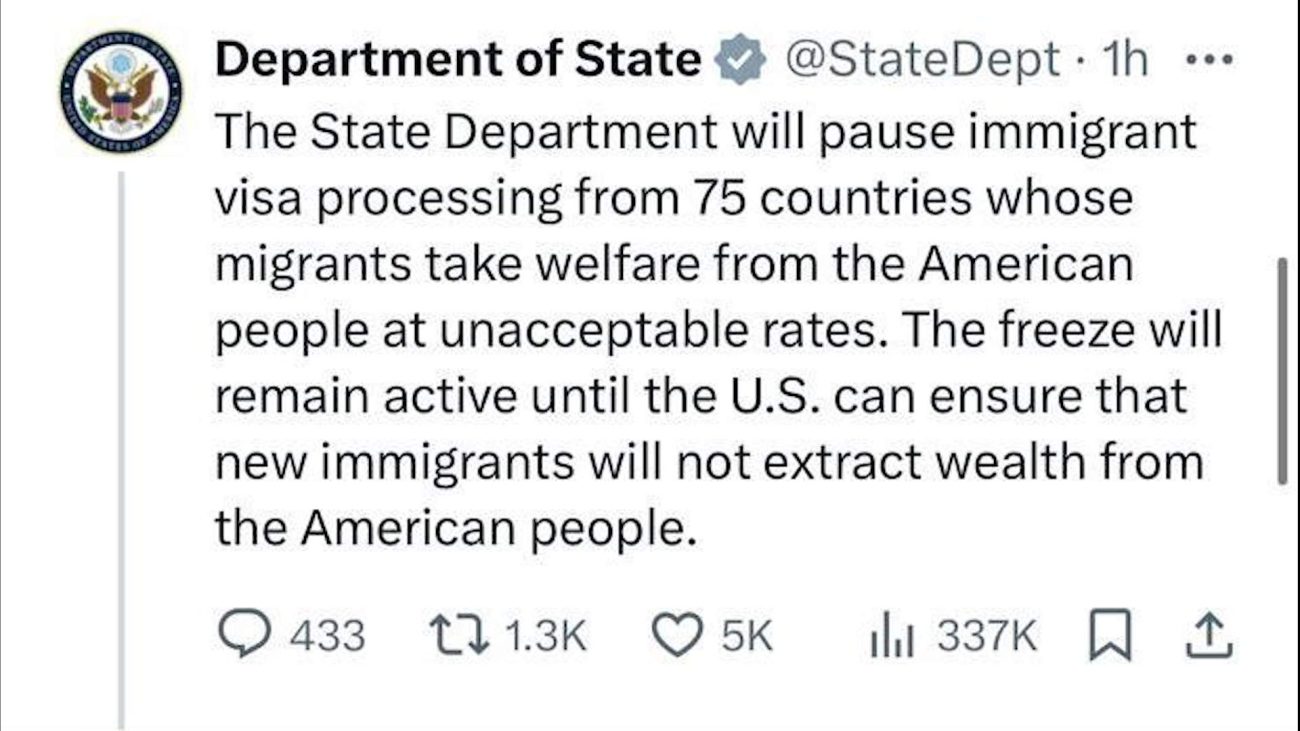Click the 1.3K reposts count
The image size is (1300, 731).
point(546,637)
